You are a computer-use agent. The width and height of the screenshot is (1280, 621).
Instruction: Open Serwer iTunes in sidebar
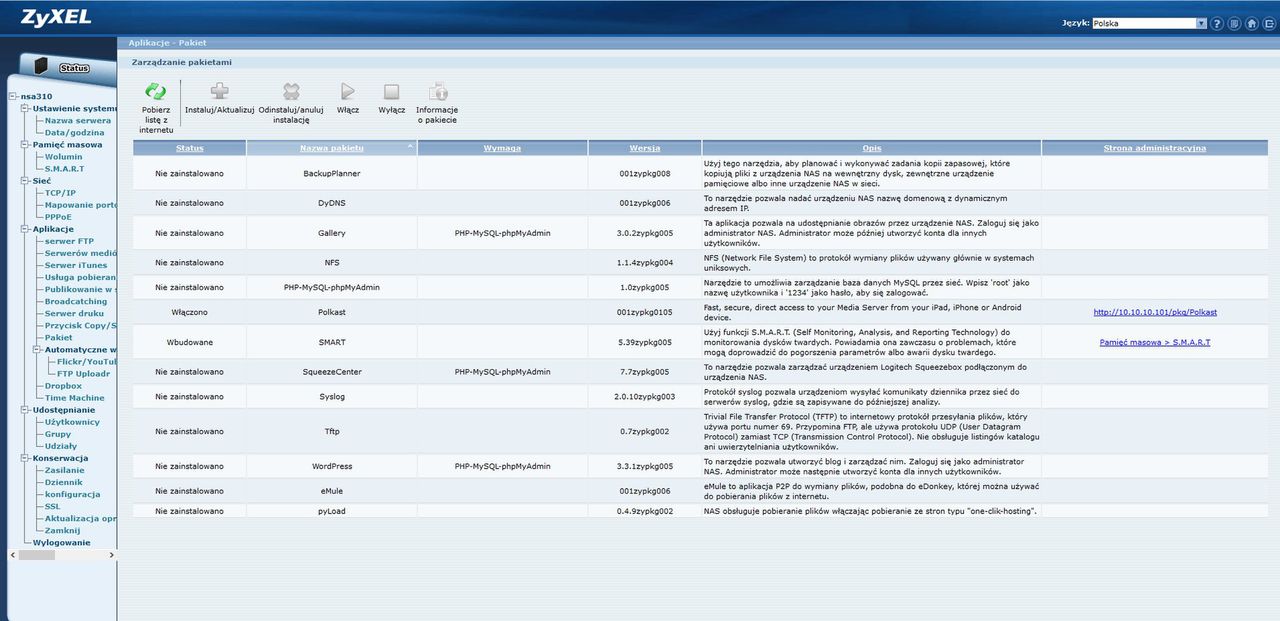click(x=76, y=265)
